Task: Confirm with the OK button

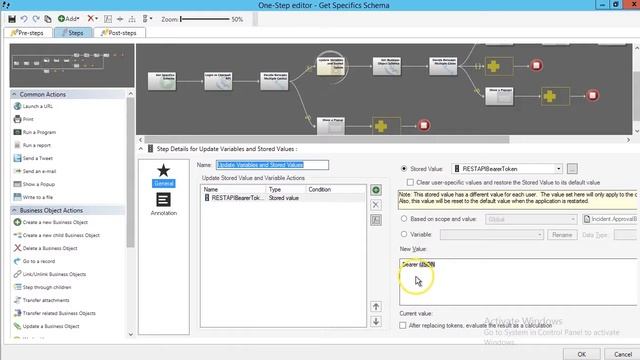Action: [582, 354]
